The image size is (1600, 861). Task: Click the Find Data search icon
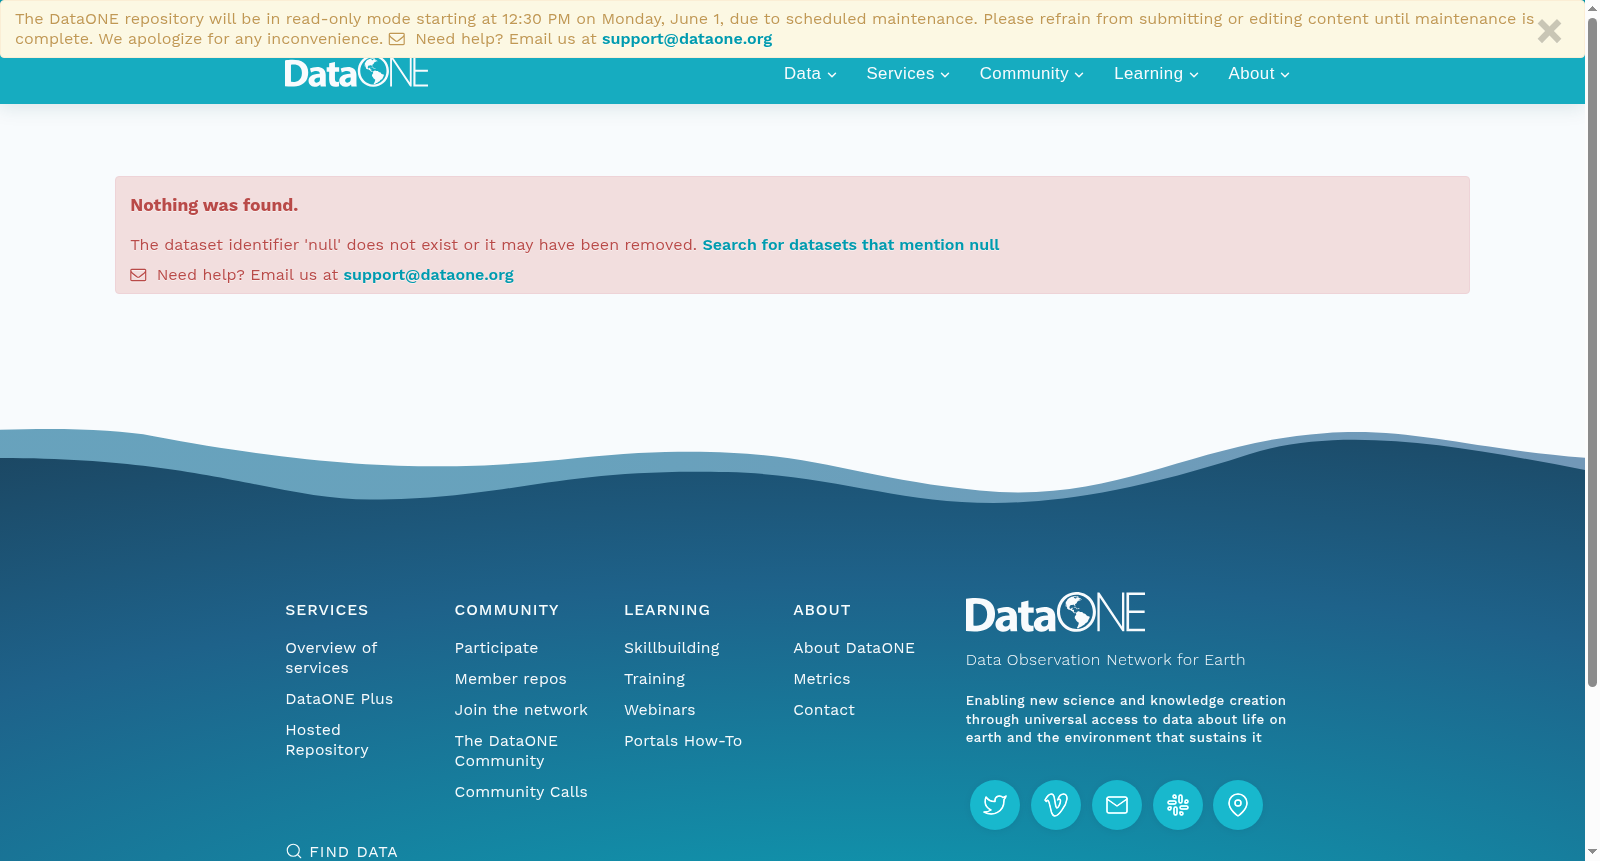[293, 851]
